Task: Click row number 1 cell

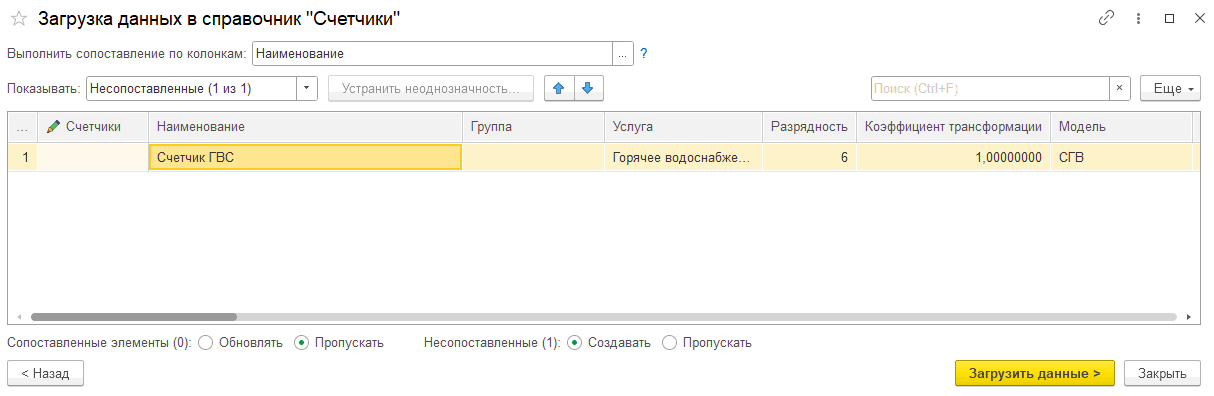Action: [x=23, y=157]
